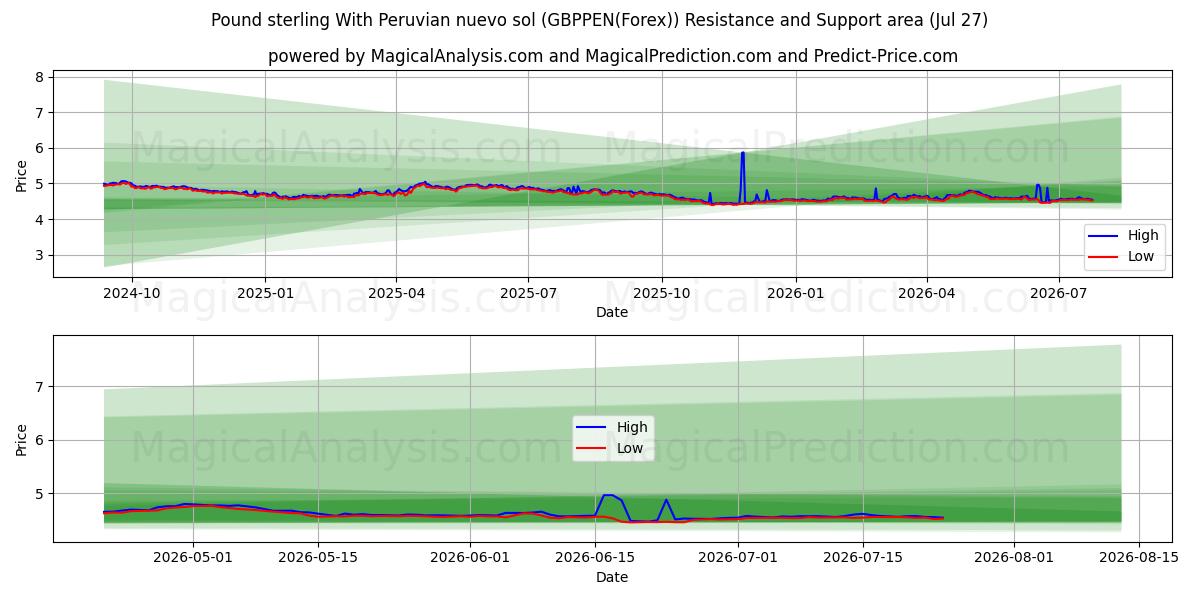
Task: Click the '2026-01' date label on upper chart
Action: pyautogui.click(x=795, y=294)
